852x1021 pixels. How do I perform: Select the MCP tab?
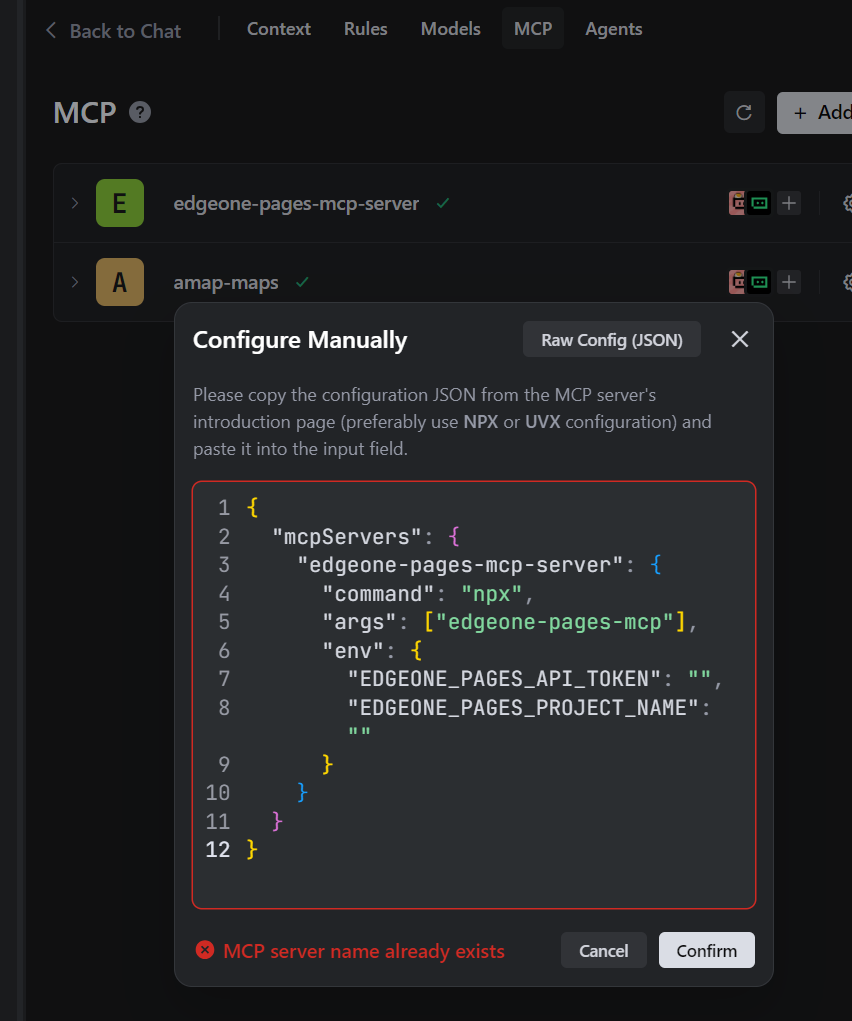tap(533, 29)
